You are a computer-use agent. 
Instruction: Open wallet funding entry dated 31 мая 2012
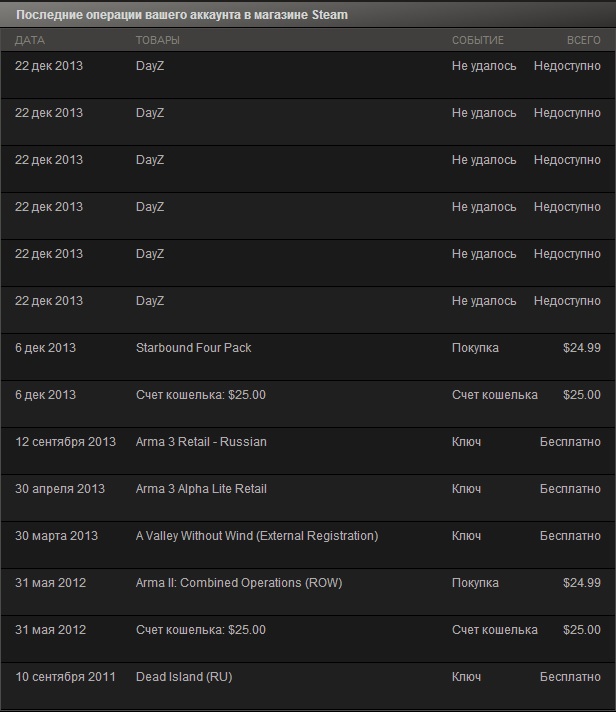[x=308, y=639]
